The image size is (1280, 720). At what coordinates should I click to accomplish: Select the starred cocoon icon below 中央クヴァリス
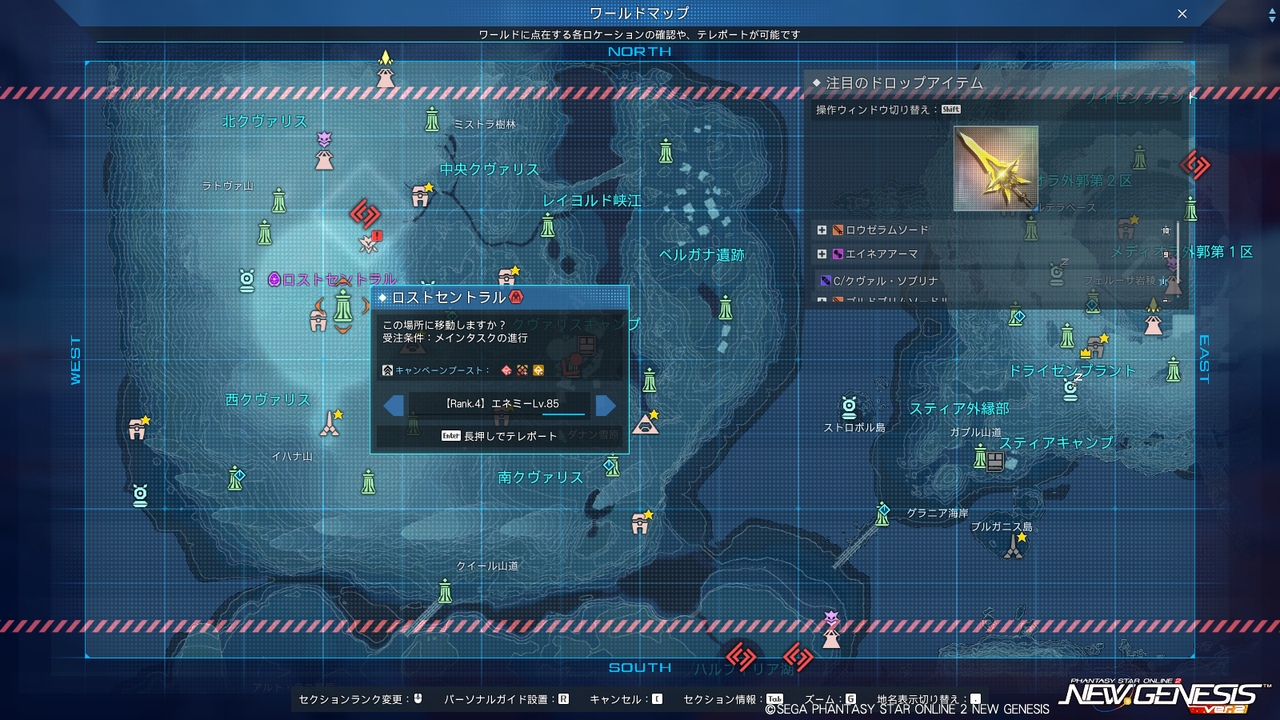422,194
